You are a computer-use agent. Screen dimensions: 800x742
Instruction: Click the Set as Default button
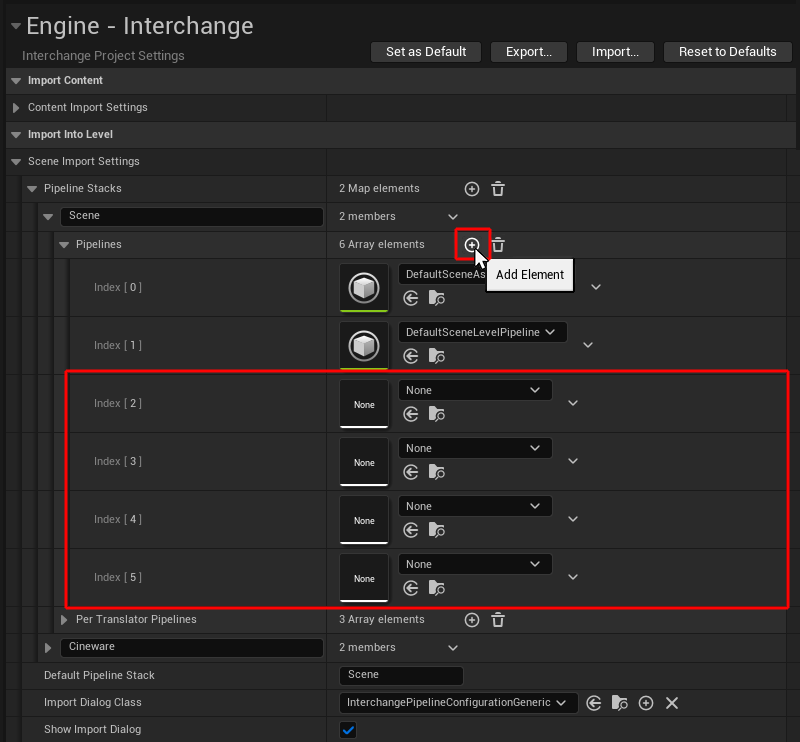[x=425, y=52]
